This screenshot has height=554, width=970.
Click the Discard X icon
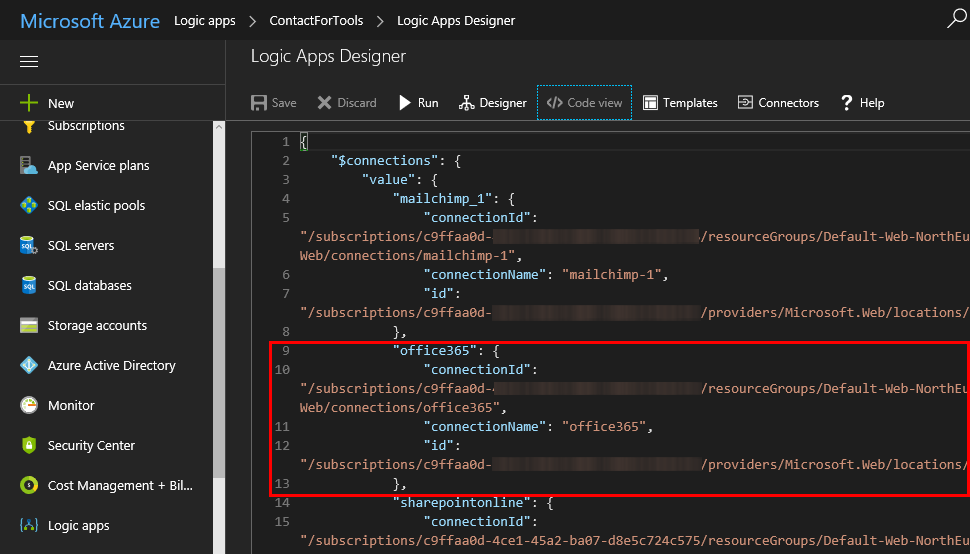pyautogui.click(x=324, y=103)
